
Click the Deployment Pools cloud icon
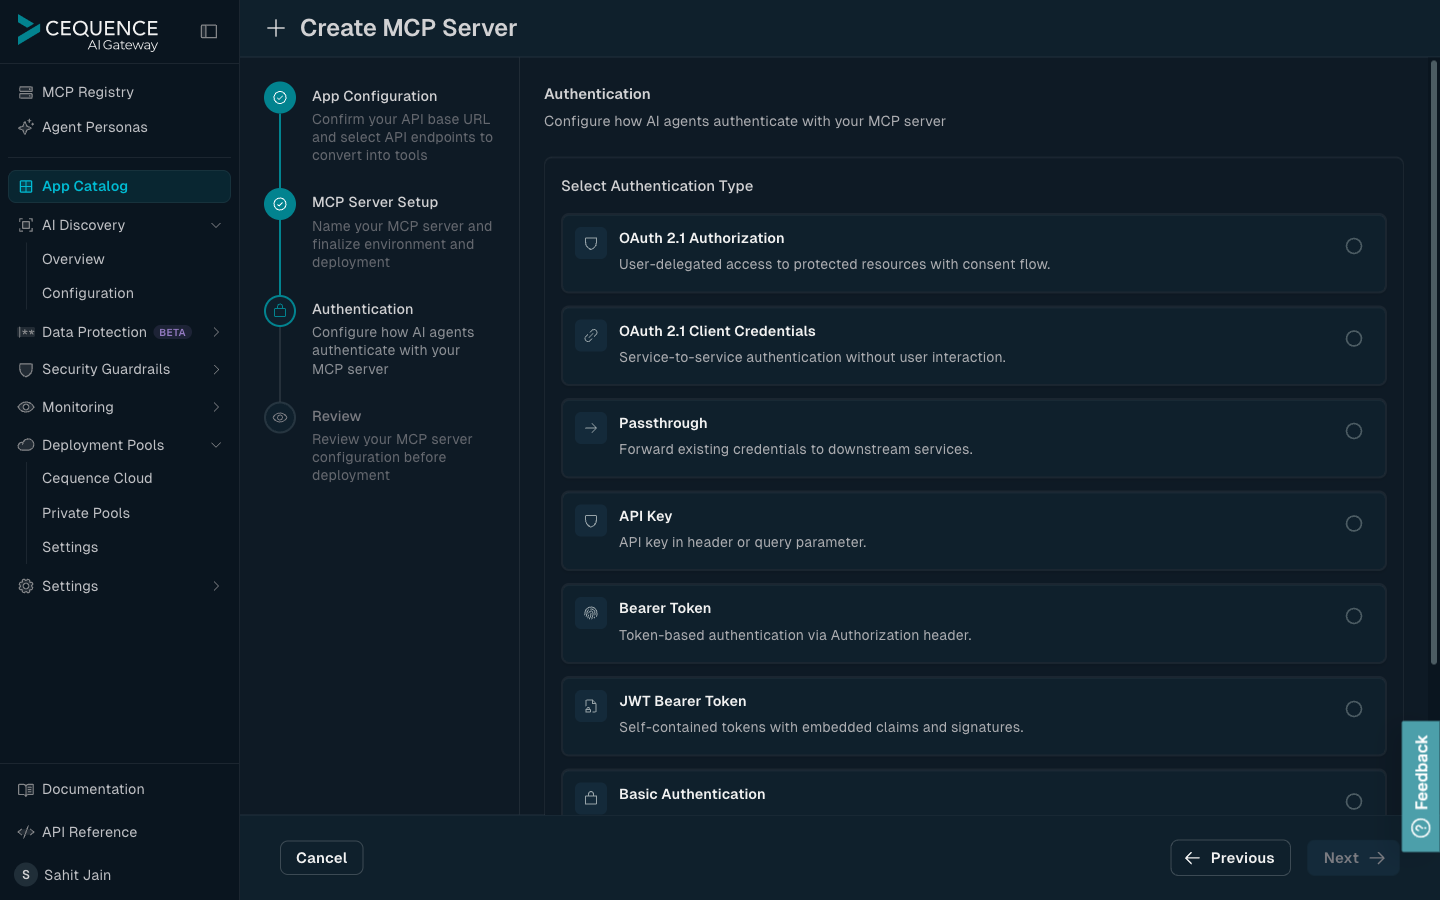(26, 445)
